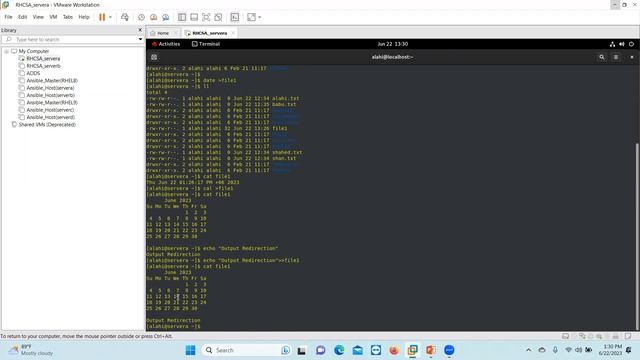Click the new terminal tab icon
The height and width of the screenshot is (360, 640).
(154, 58)
